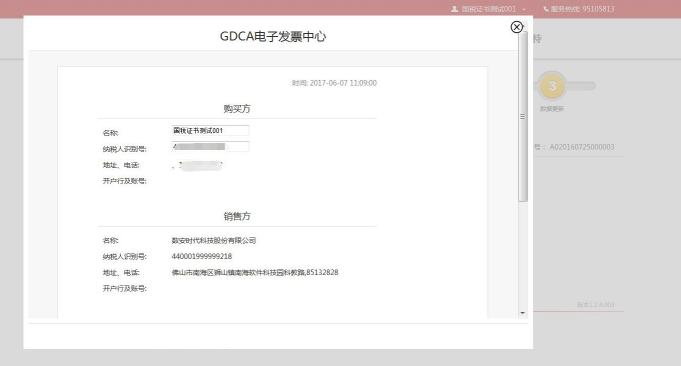Click the progress bar after step 3

tap(580, 86)
